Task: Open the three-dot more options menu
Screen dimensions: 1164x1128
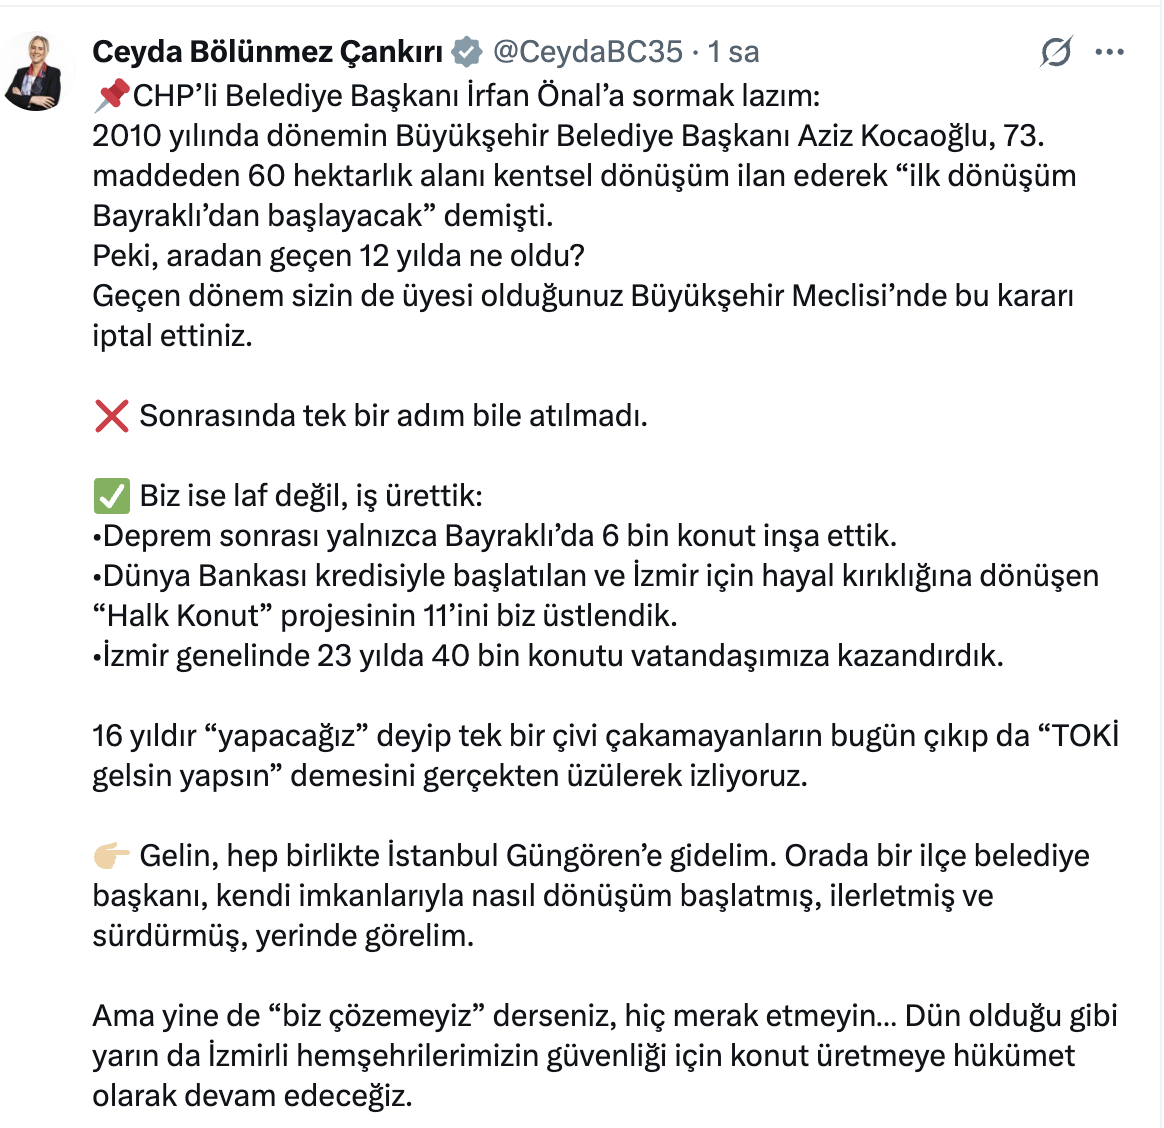Action: point(1110,52)
